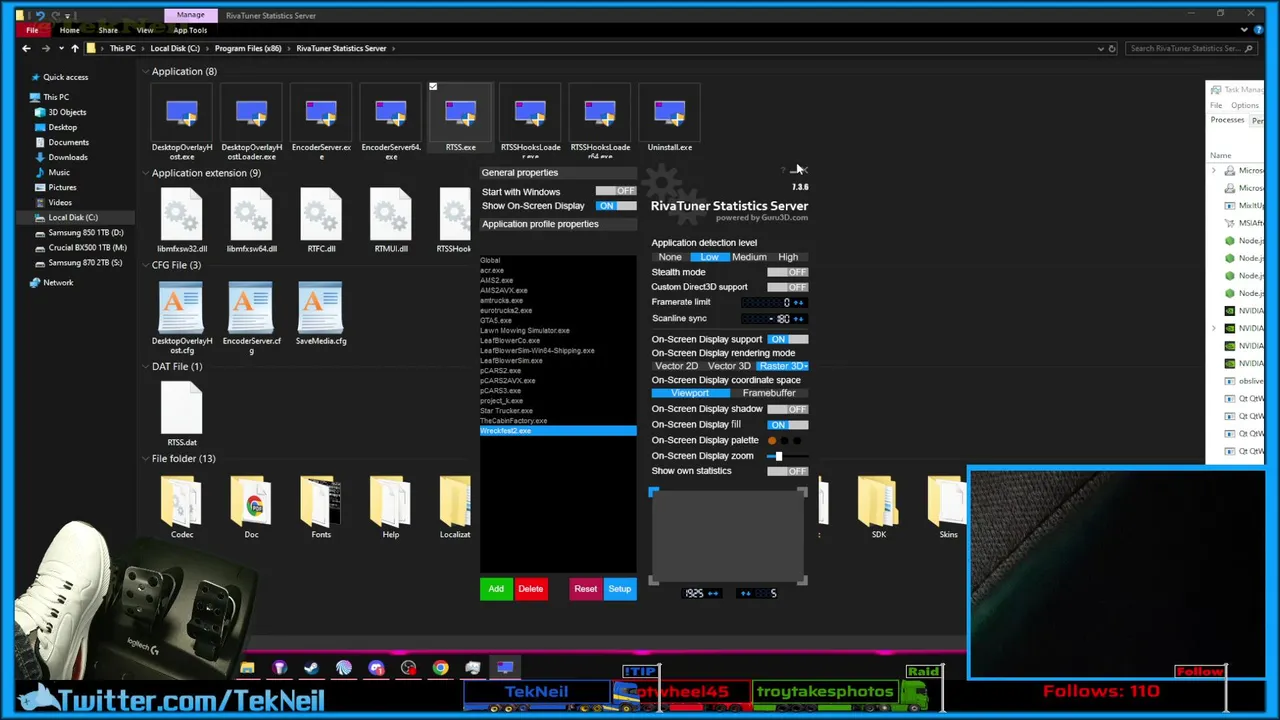
Task: Select Framebuffer coordinate space
Action: pos(769,393)
